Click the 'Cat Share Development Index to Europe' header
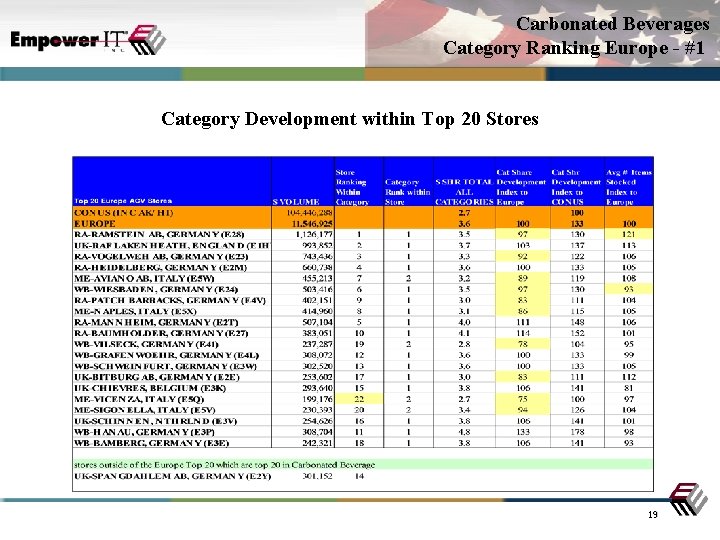 (x=521, y=187)
